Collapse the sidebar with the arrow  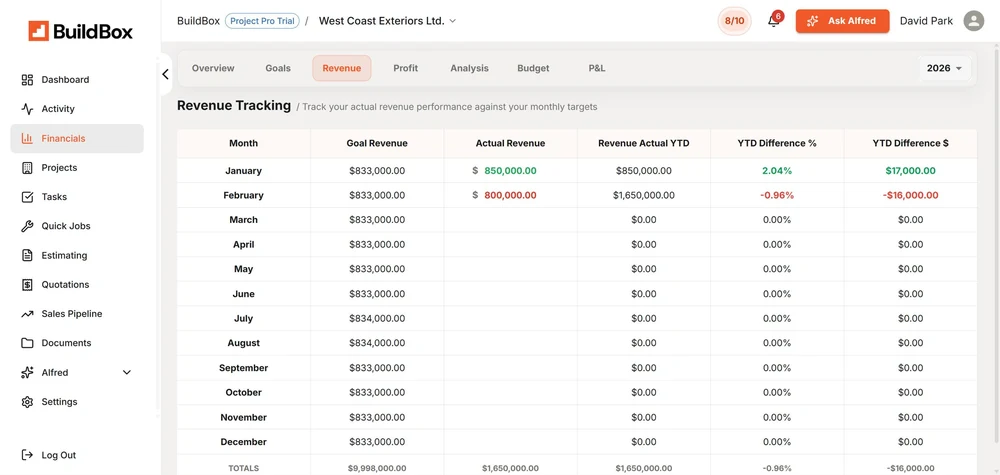point(165,74)
